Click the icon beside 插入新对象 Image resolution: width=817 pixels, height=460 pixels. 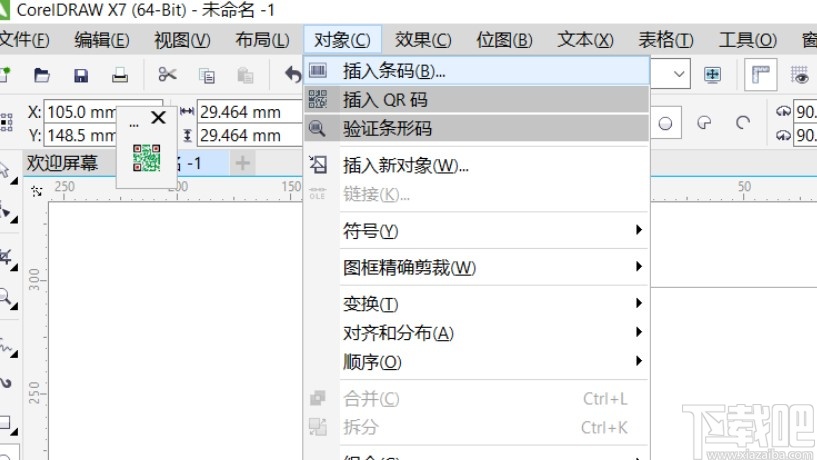click(x=318, y=165)
